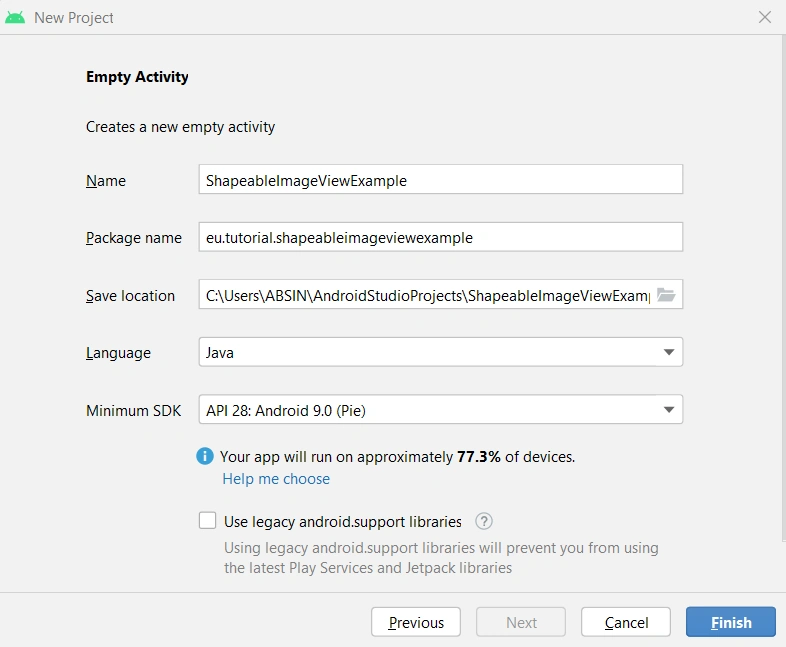This screenshot has width=786, height=647.
Task: Click the Empty Activity heading
Action: coord(137,77)
